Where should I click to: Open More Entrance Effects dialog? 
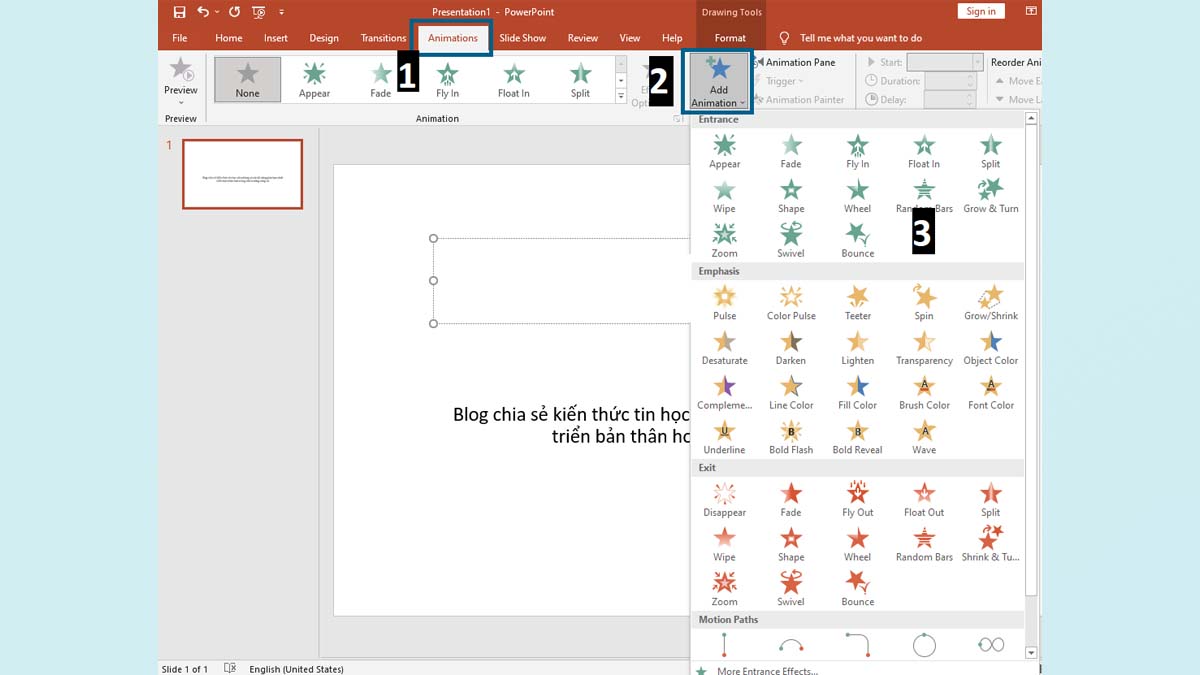pos(769,670)
